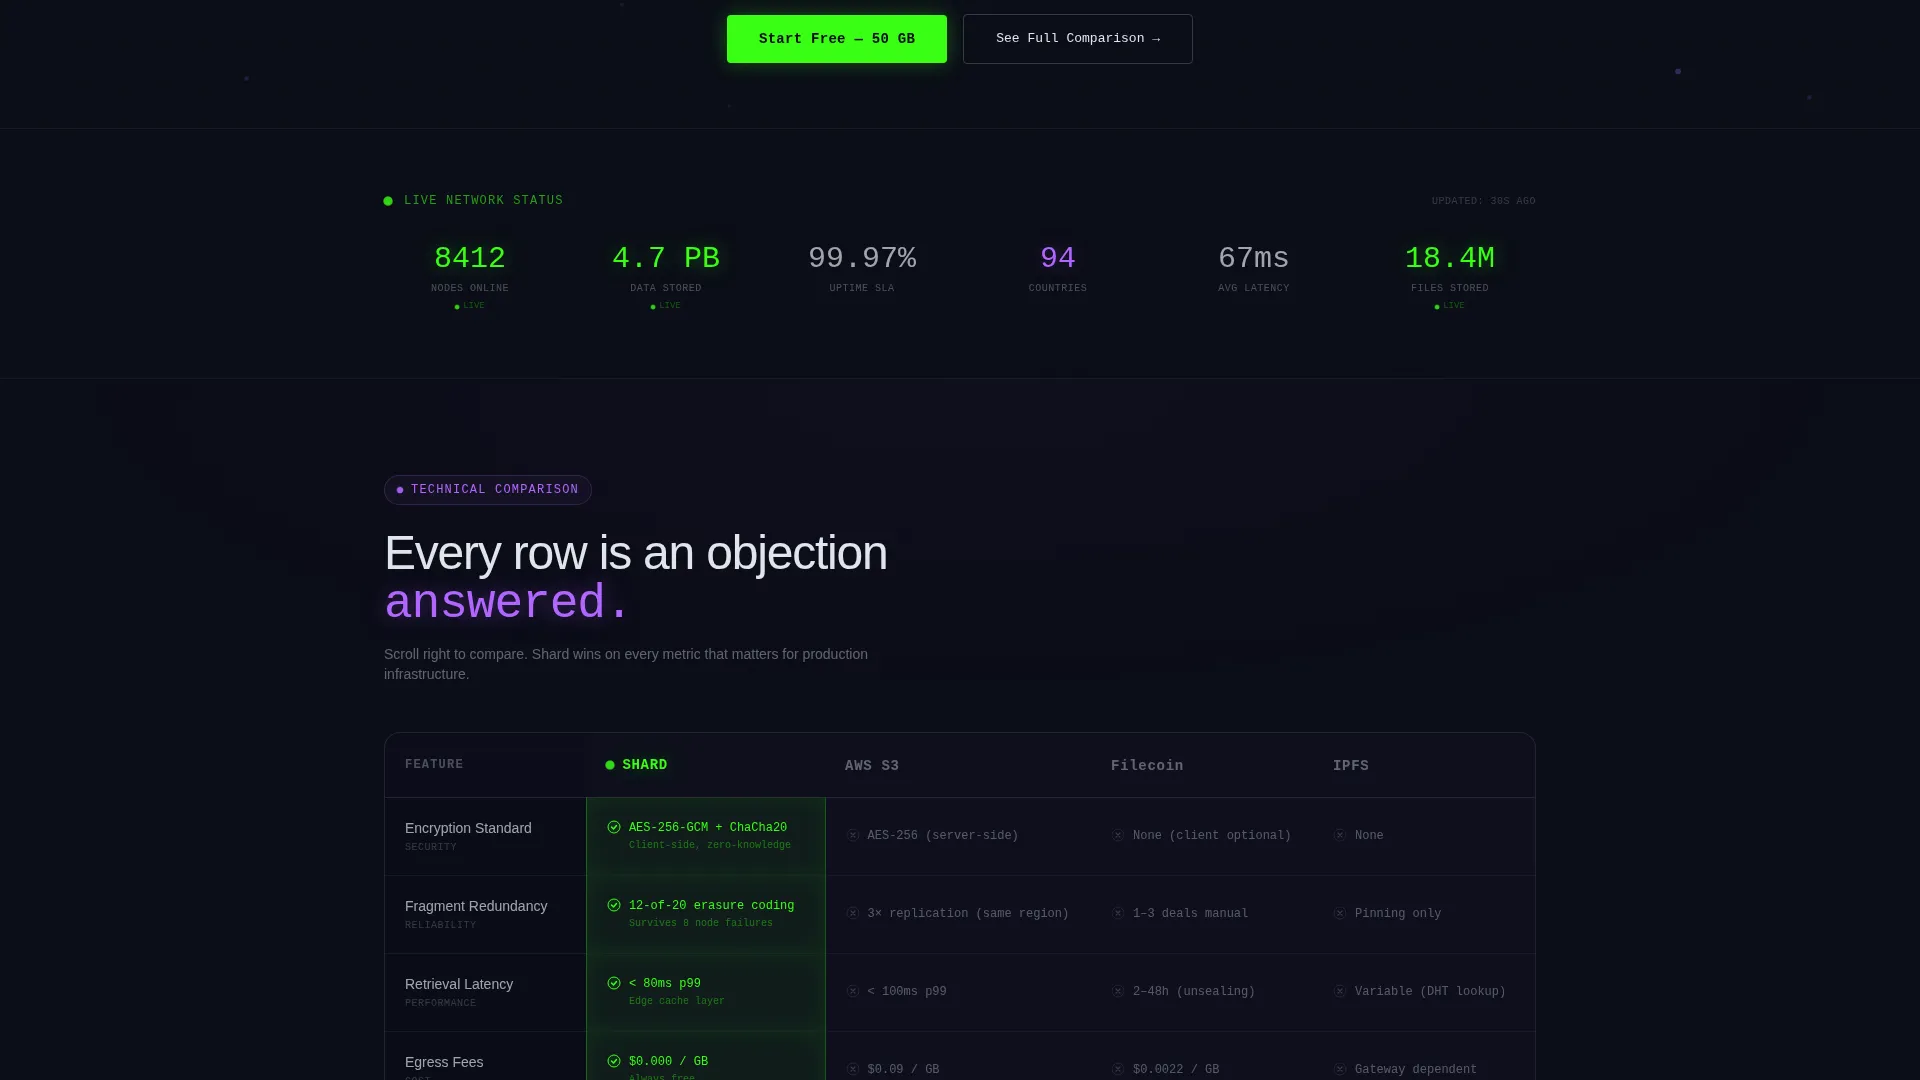Click the AES-256-GCM + ChaCha20 cell text
Image resolution: width=1920 pixels, height=1080 pixels.
pos(708,828)
